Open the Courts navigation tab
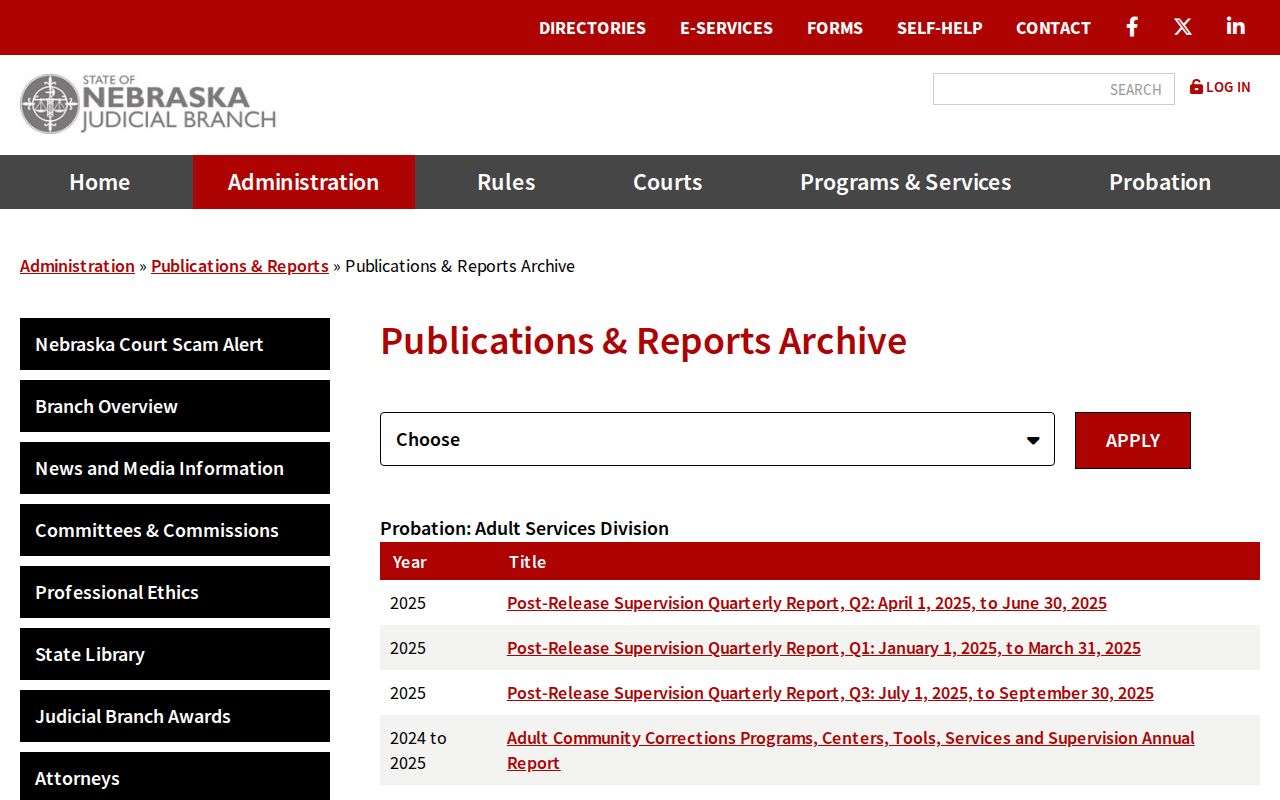This screenshot has width=1280, height=800. click(x=668, y=182)
